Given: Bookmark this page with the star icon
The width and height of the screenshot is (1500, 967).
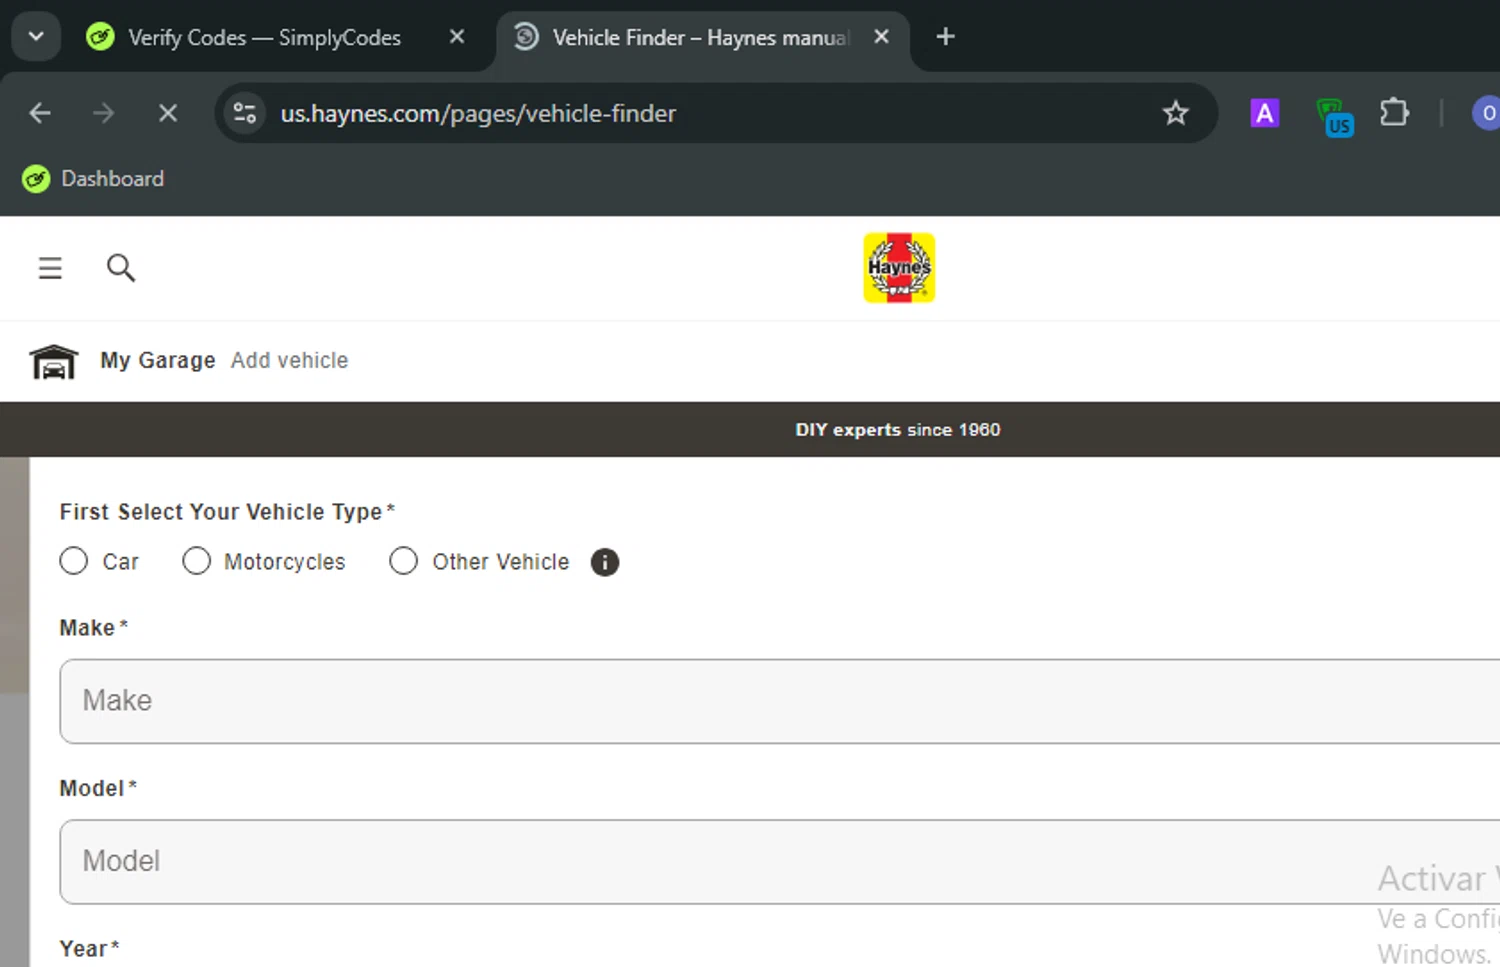Looking at the screenshot, I should point(1176,113).
